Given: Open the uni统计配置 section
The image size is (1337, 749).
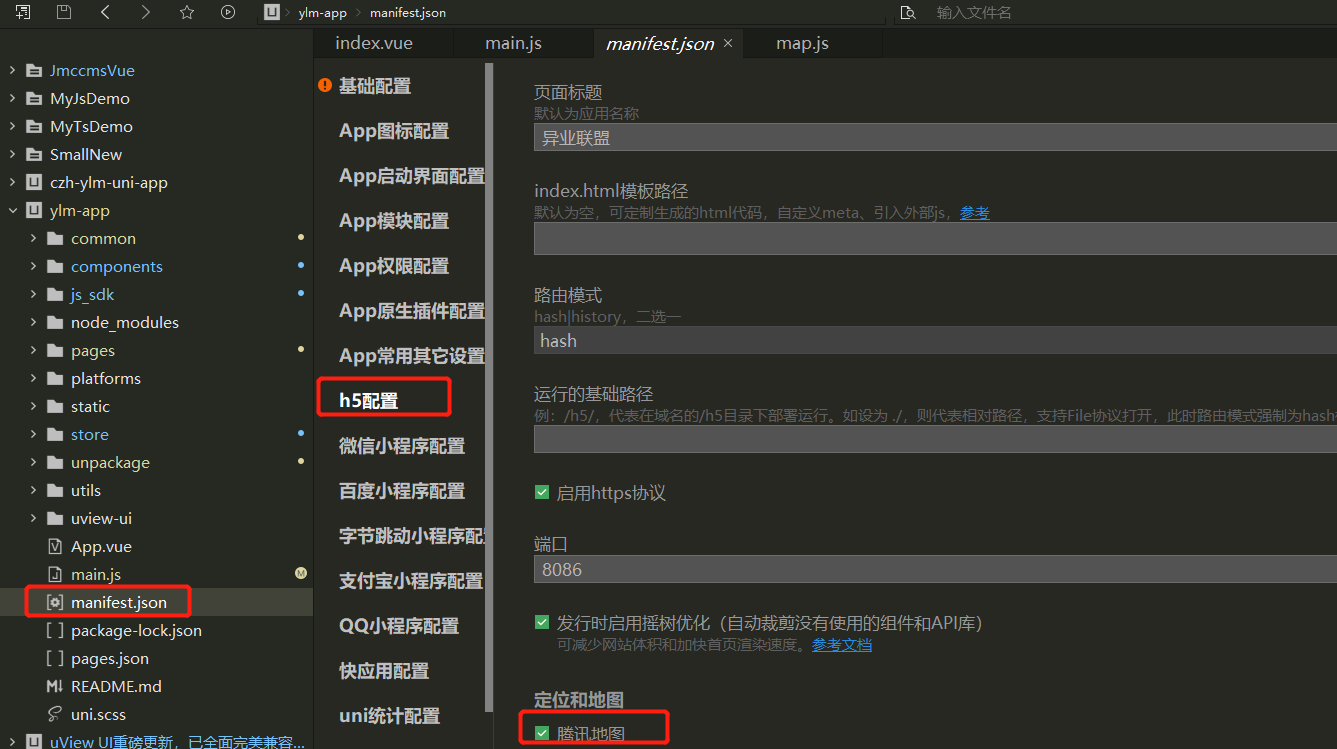Looking at the screenshot, I should (390, 716).
